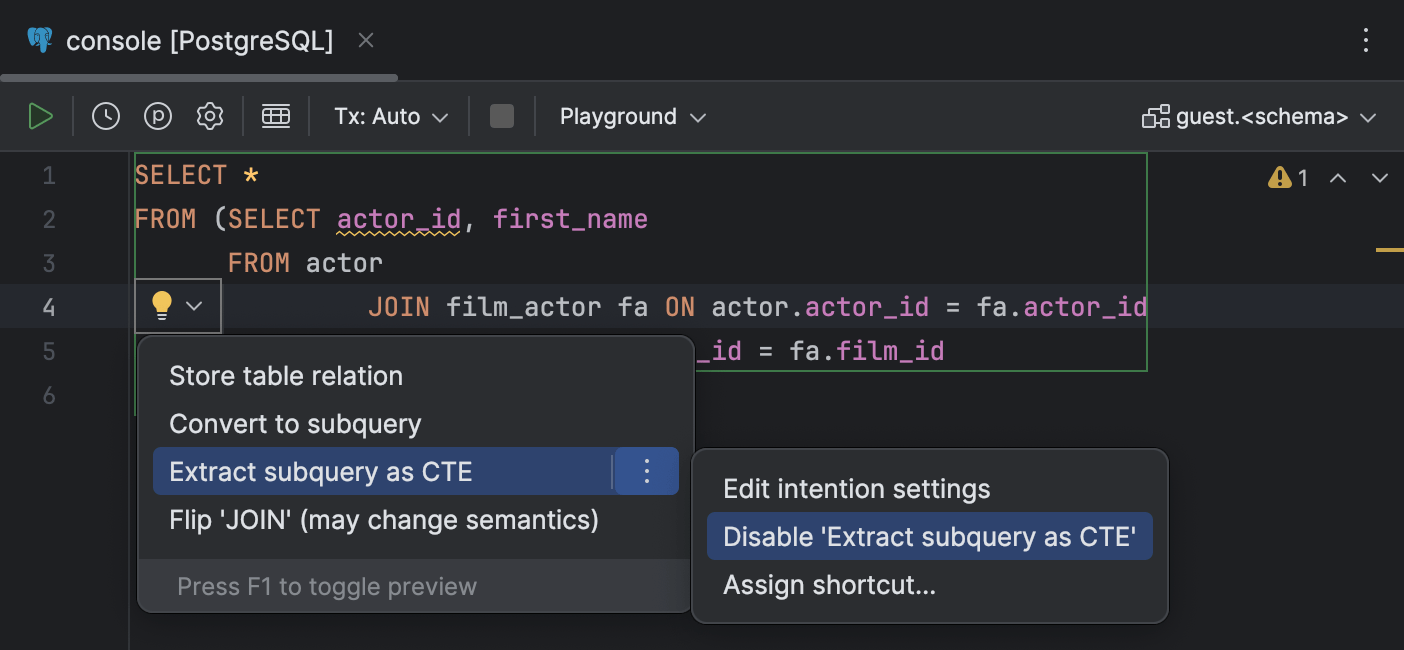Click 'fa.film_id' on line 5
The height and width of the screenshot is (650, 1404).
pyautogui.click(x=867, y=351)
